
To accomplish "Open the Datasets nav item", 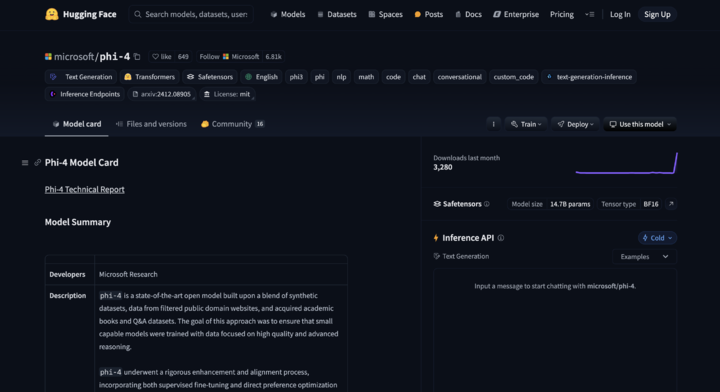I will (x=337, y=14).
